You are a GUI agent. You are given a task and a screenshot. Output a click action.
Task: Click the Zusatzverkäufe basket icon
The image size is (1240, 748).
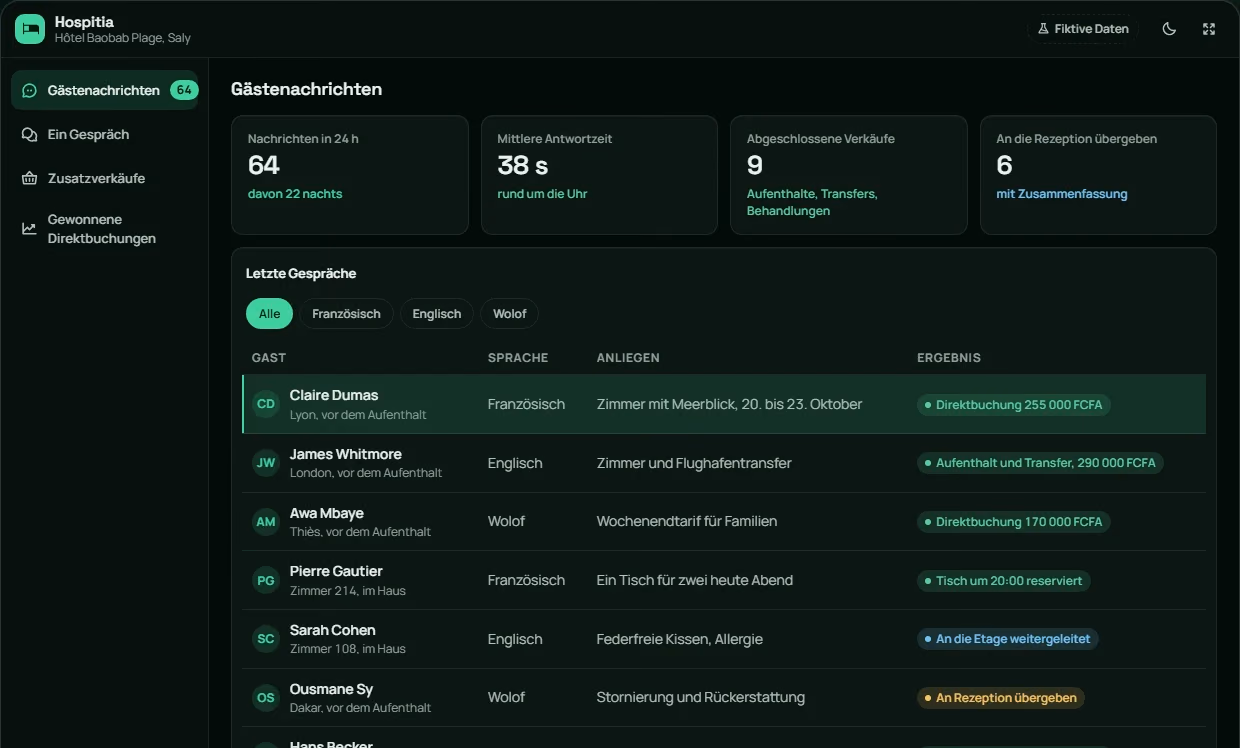click(29, 178)
